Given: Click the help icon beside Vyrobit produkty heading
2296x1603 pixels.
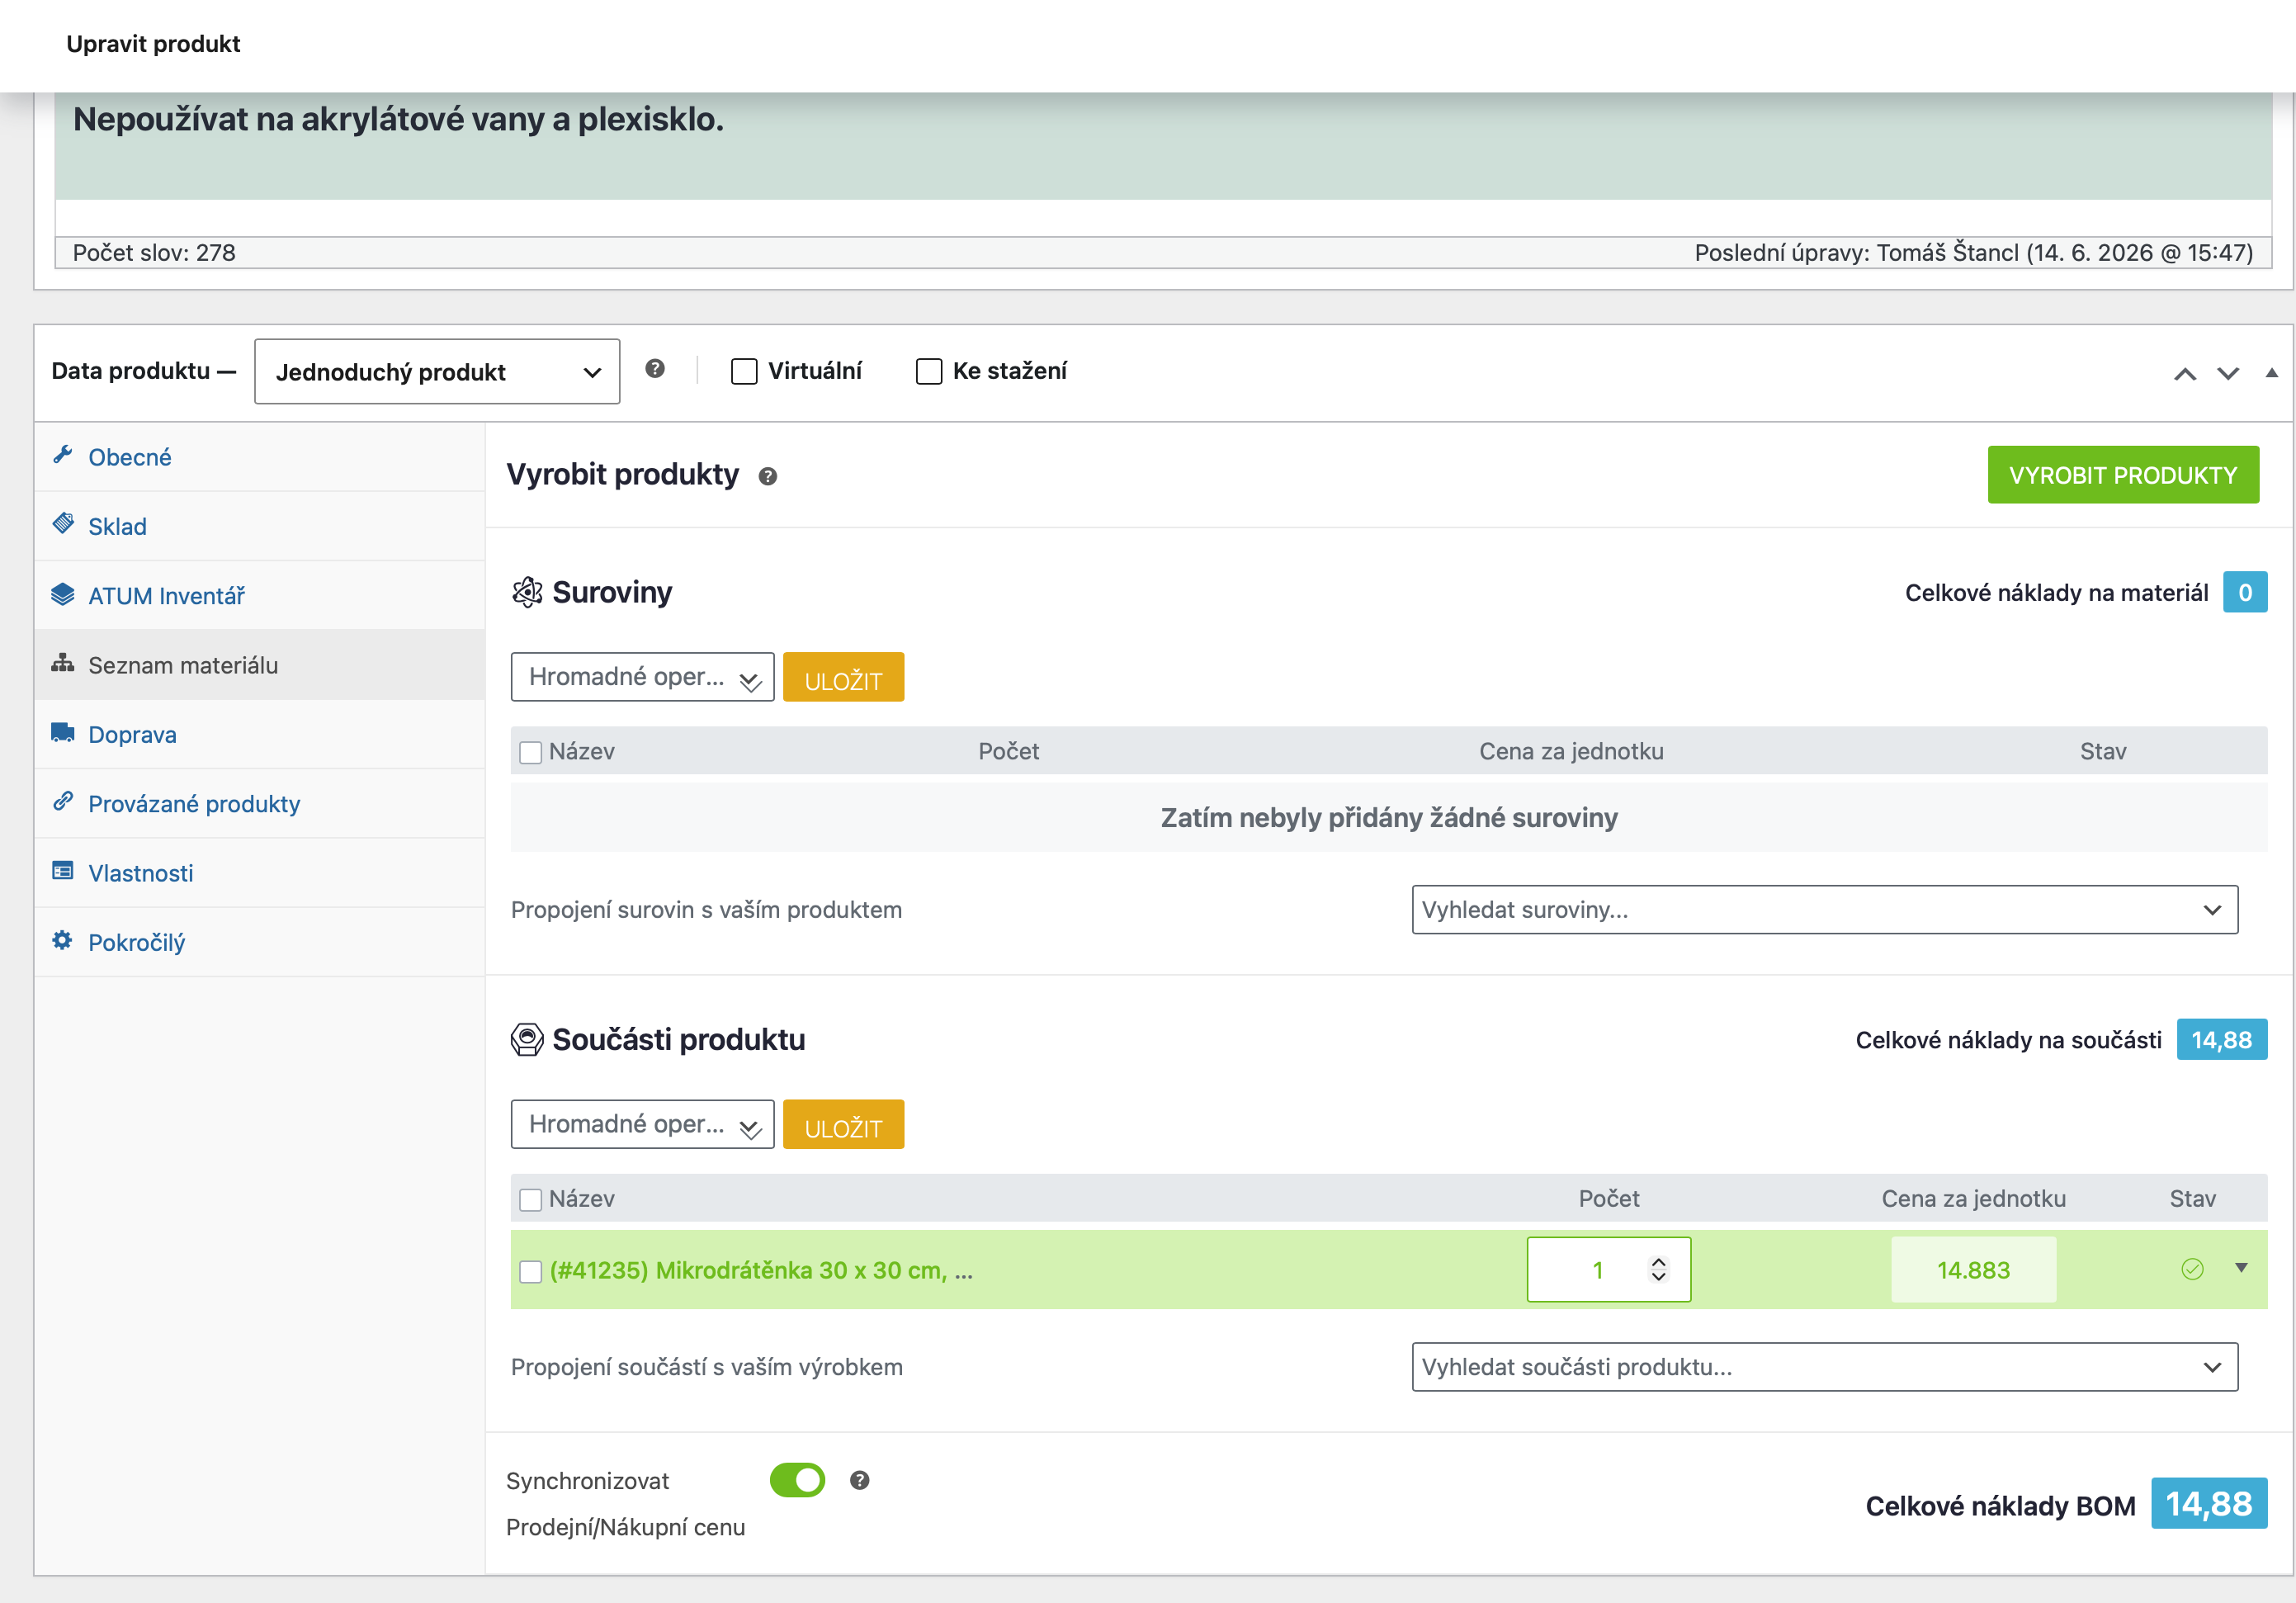Looking at the screenshot, I should tap(767, 477).
